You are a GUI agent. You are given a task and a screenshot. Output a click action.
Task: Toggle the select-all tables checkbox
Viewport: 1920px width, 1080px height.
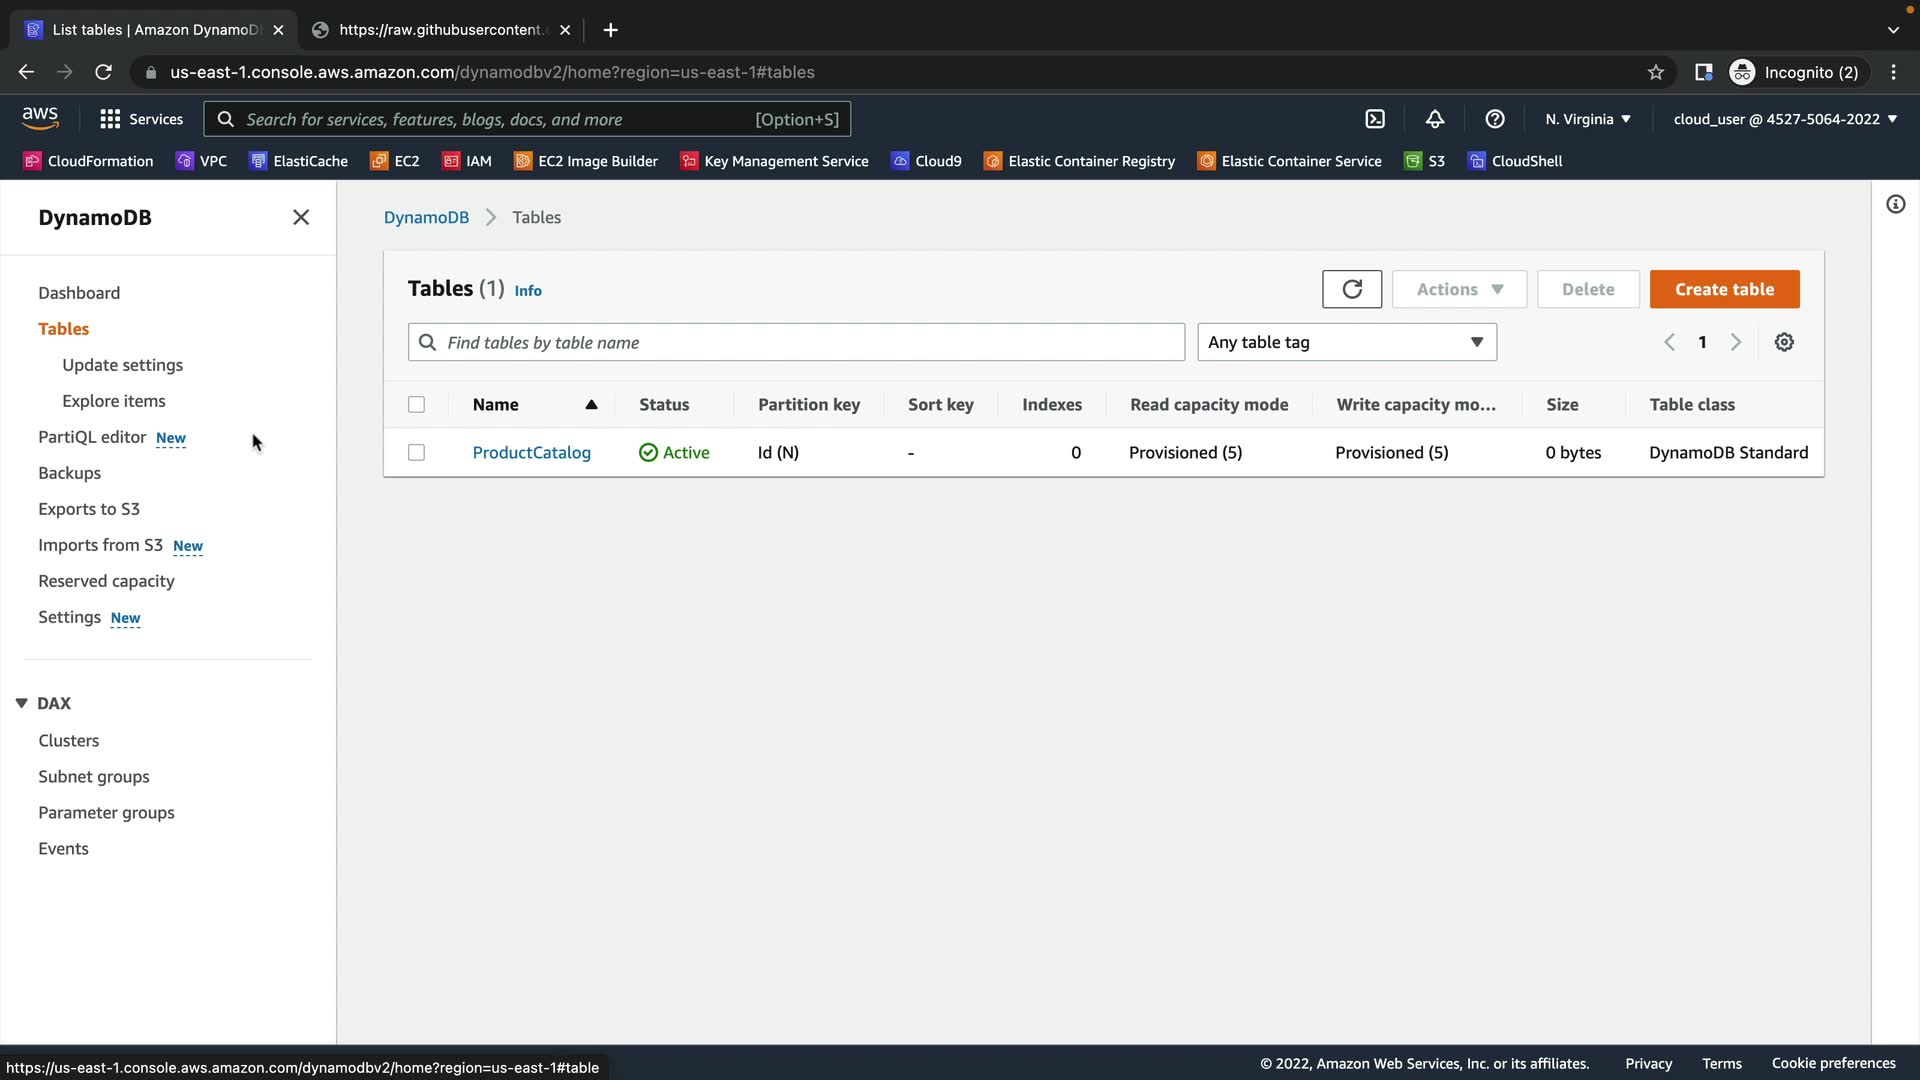(416, 404)
